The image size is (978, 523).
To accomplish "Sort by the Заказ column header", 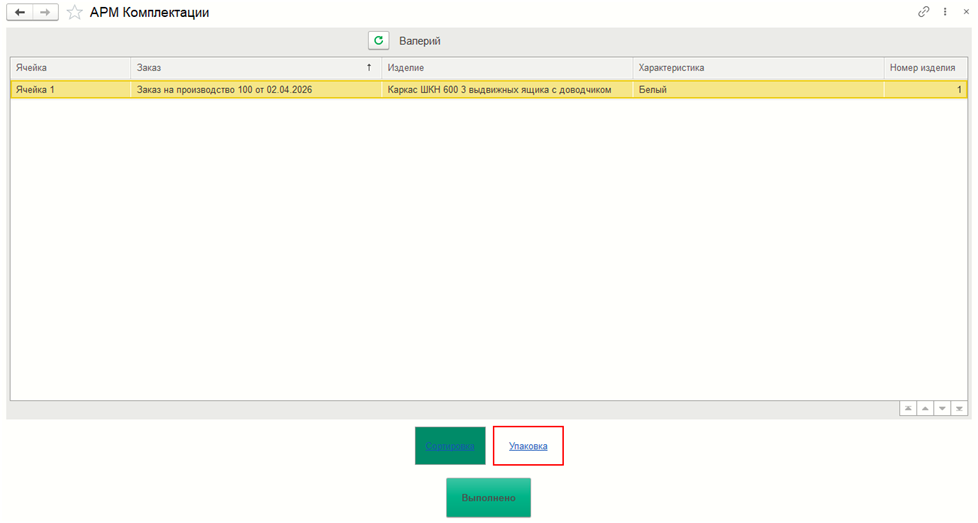I will (256, 67).
